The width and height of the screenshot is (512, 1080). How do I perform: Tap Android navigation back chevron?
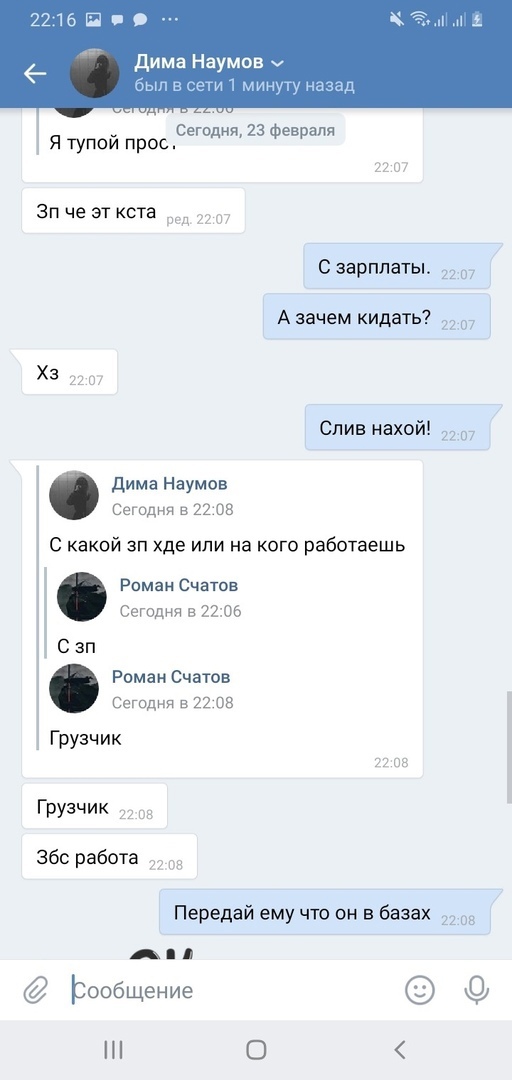[400, 1050]
